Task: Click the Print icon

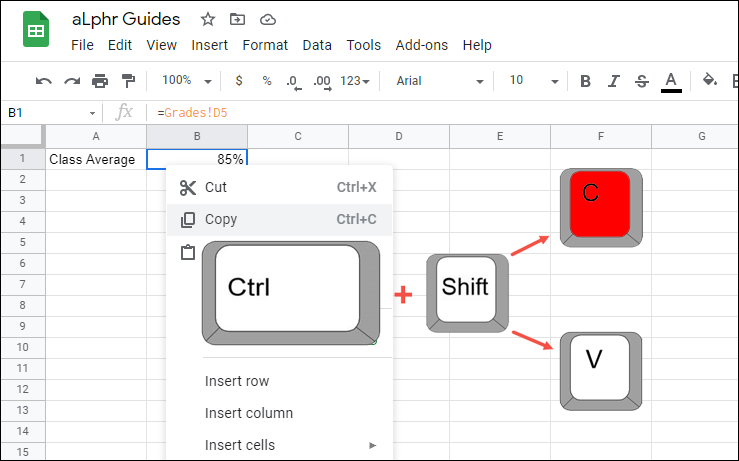Action: coord(100,81)
